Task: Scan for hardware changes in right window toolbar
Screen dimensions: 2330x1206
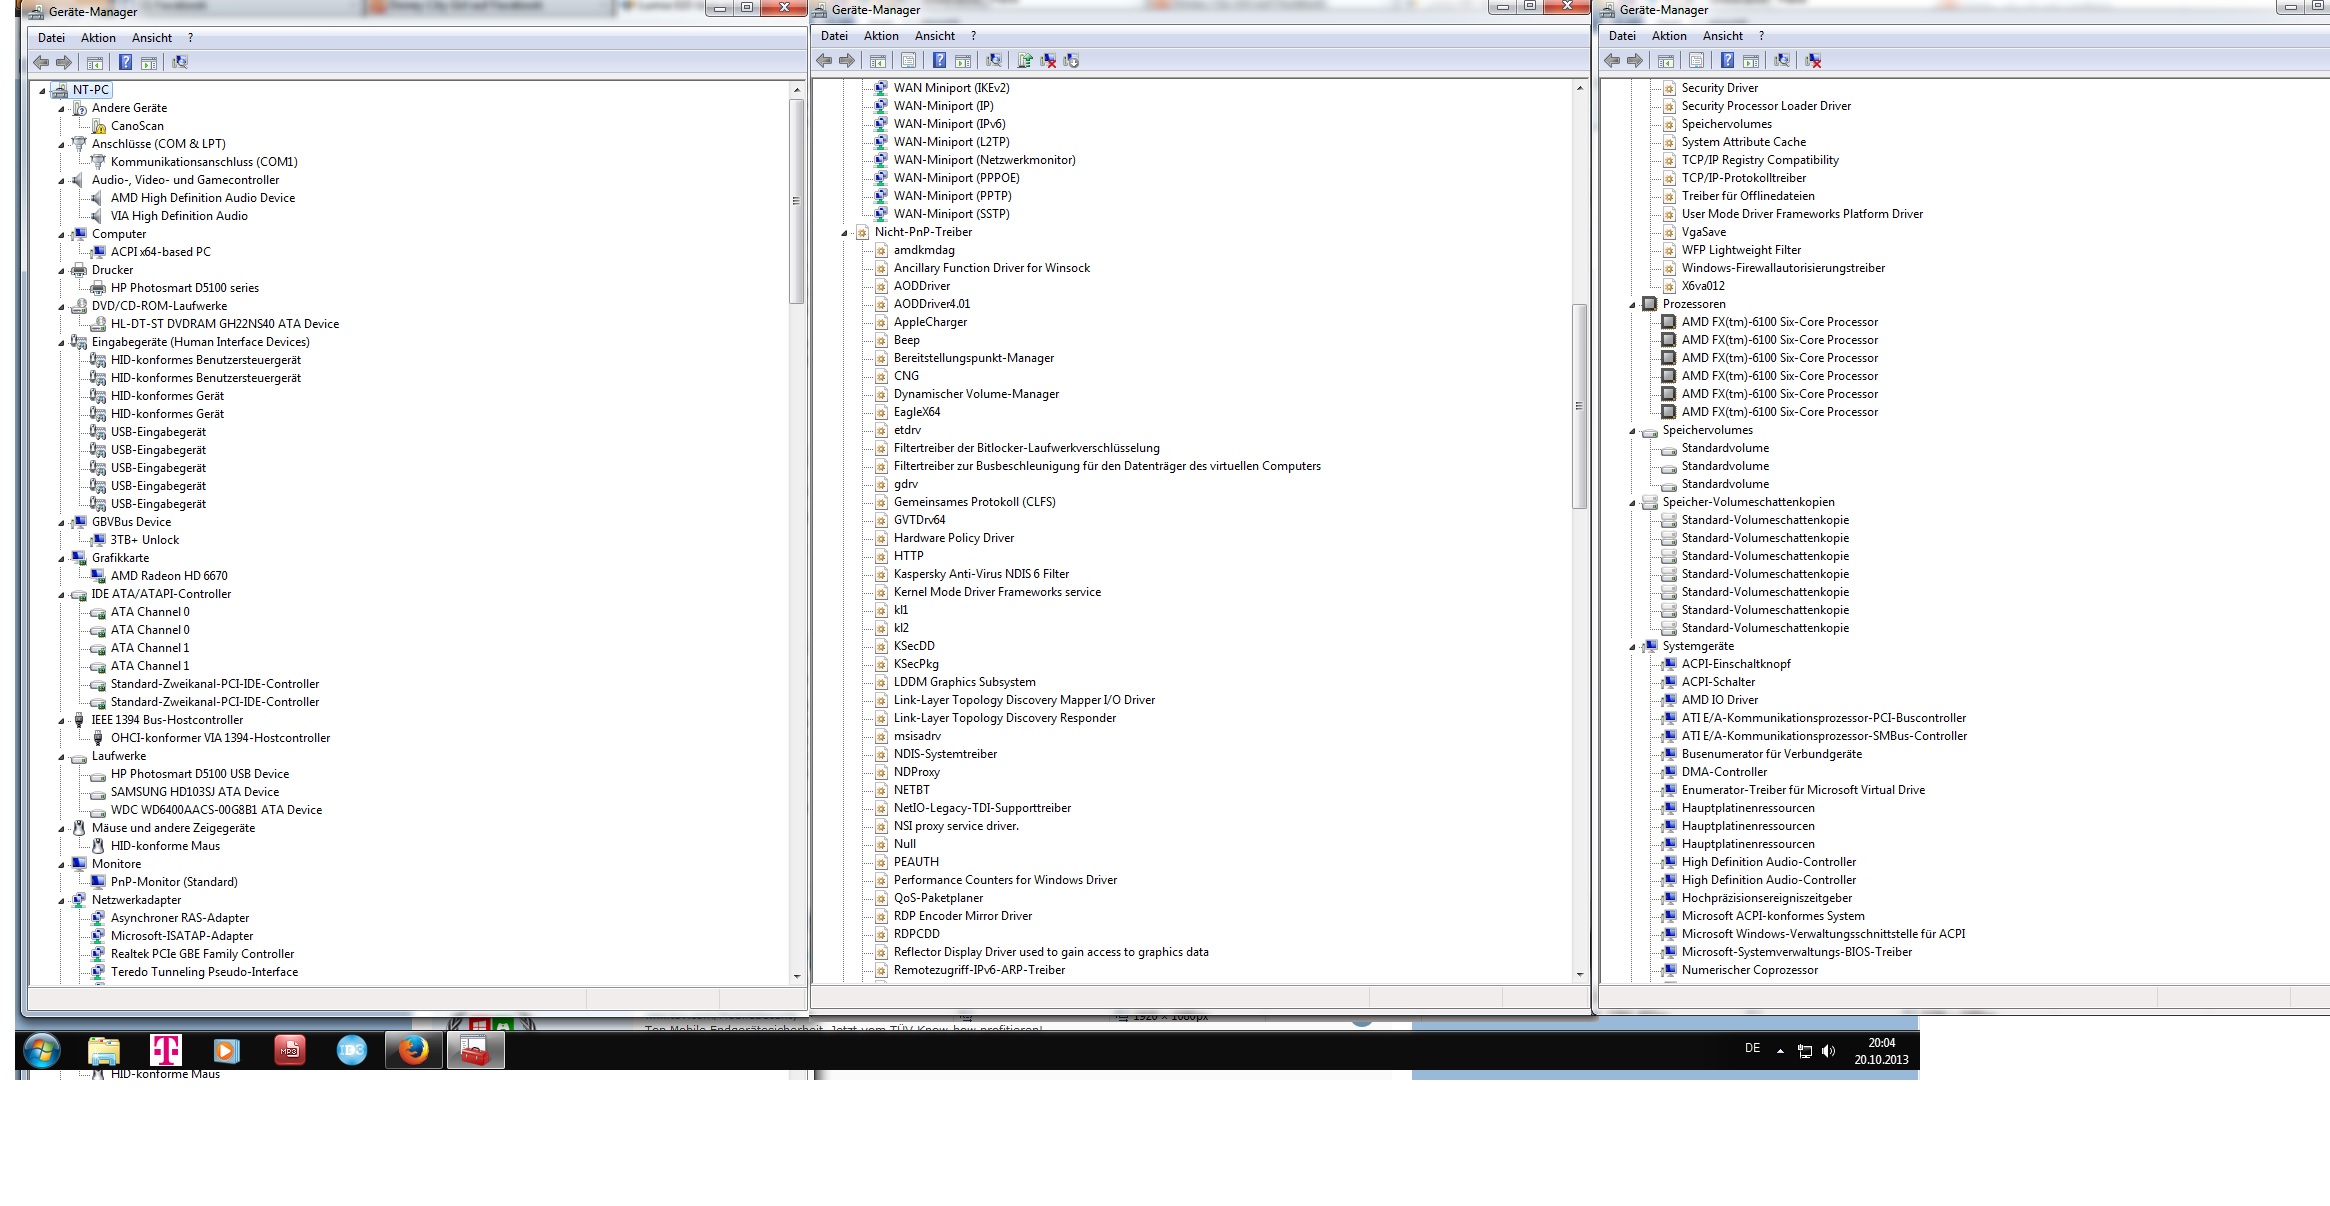Action: (x=1782, y=60)
